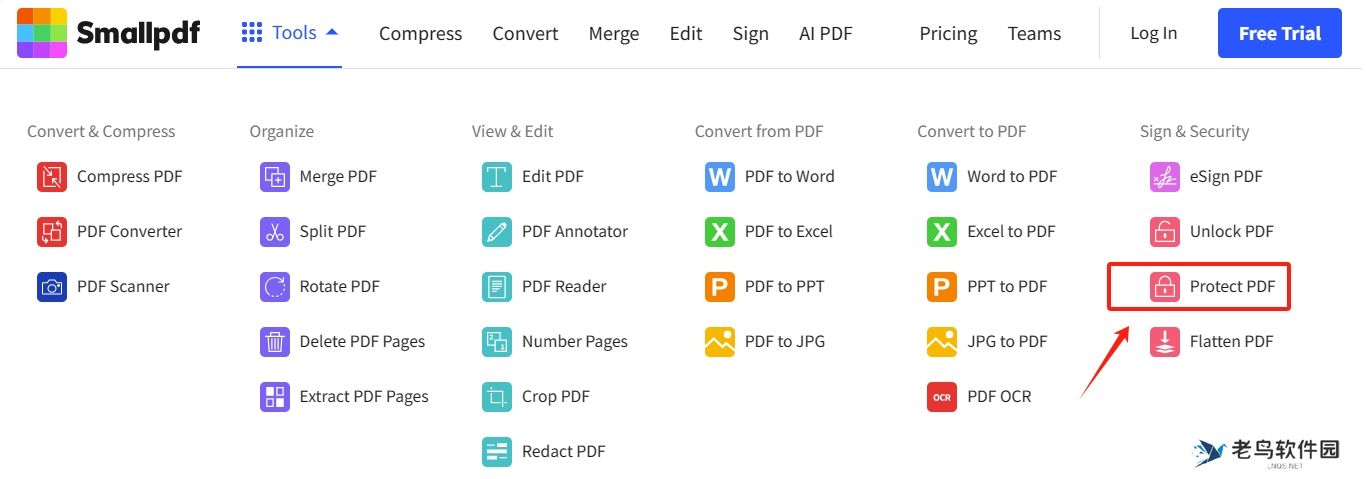The image size is (1366, 479).
Task: Click the Smallpdf logo
Action: (108, 33)
